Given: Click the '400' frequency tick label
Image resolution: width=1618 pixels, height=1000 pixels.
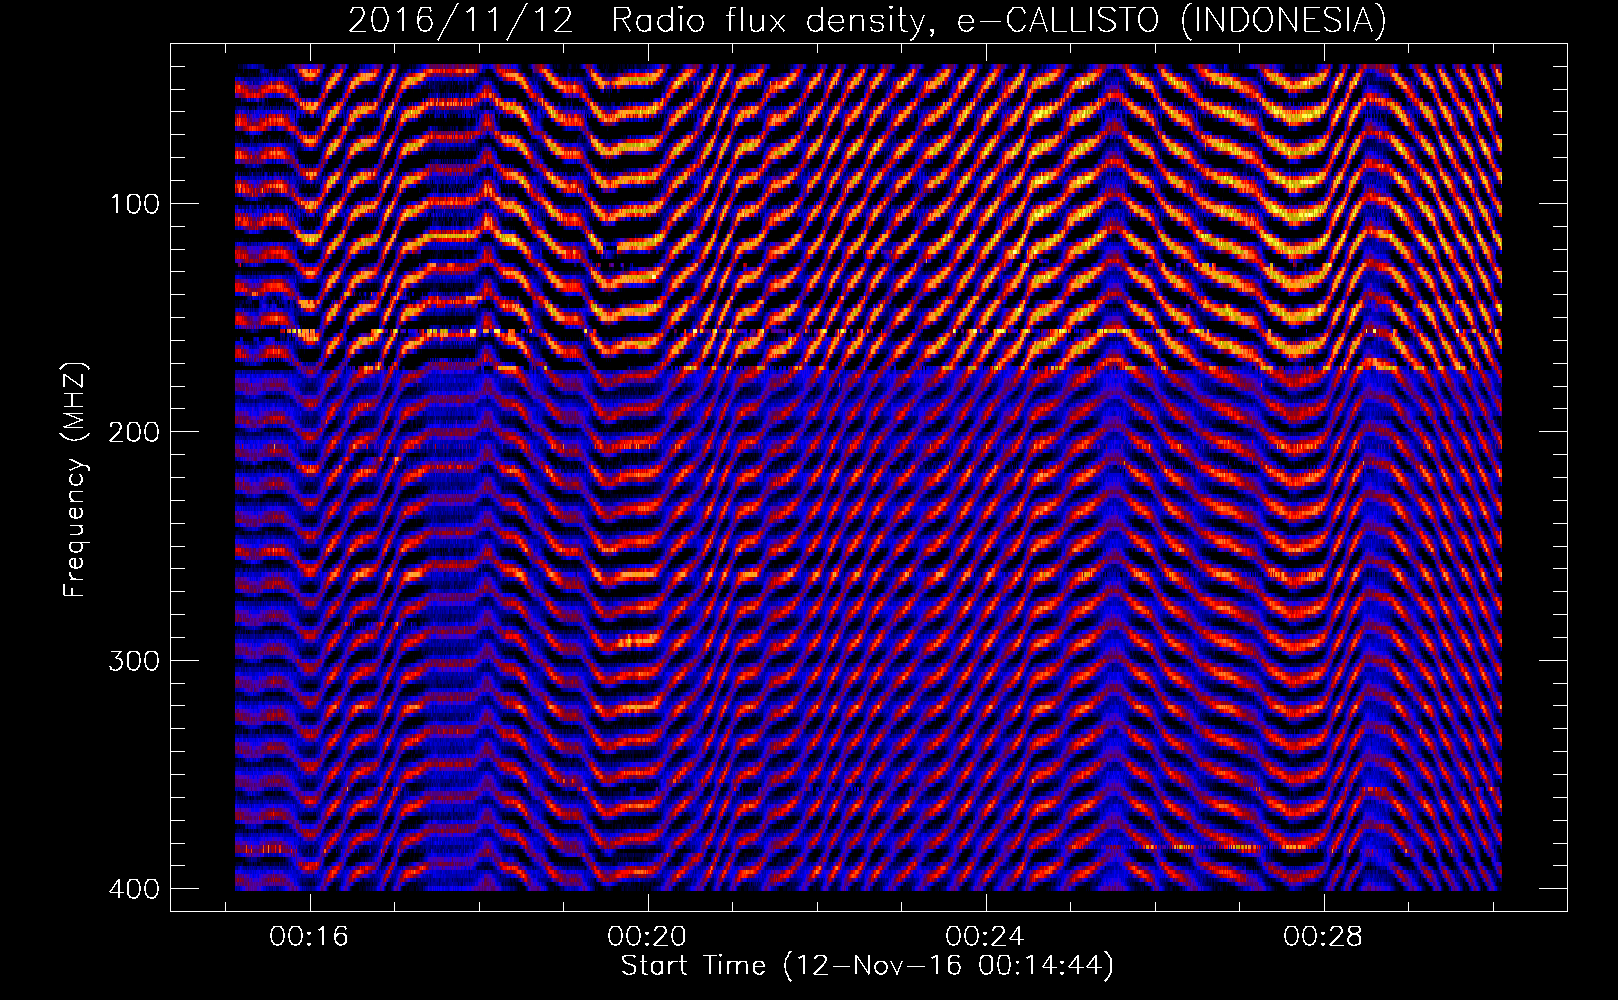Looking at the screenshot, I should click(133, 888).
